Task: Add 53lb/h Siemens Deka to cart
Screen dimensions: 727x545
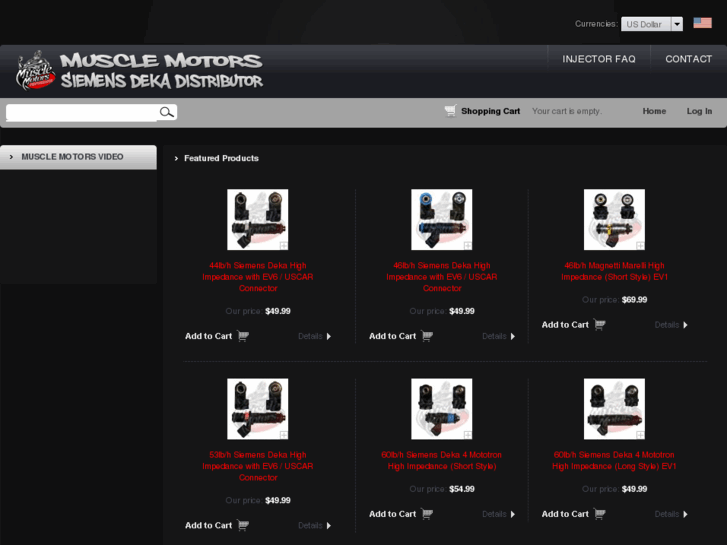Action: coord(208,526)
